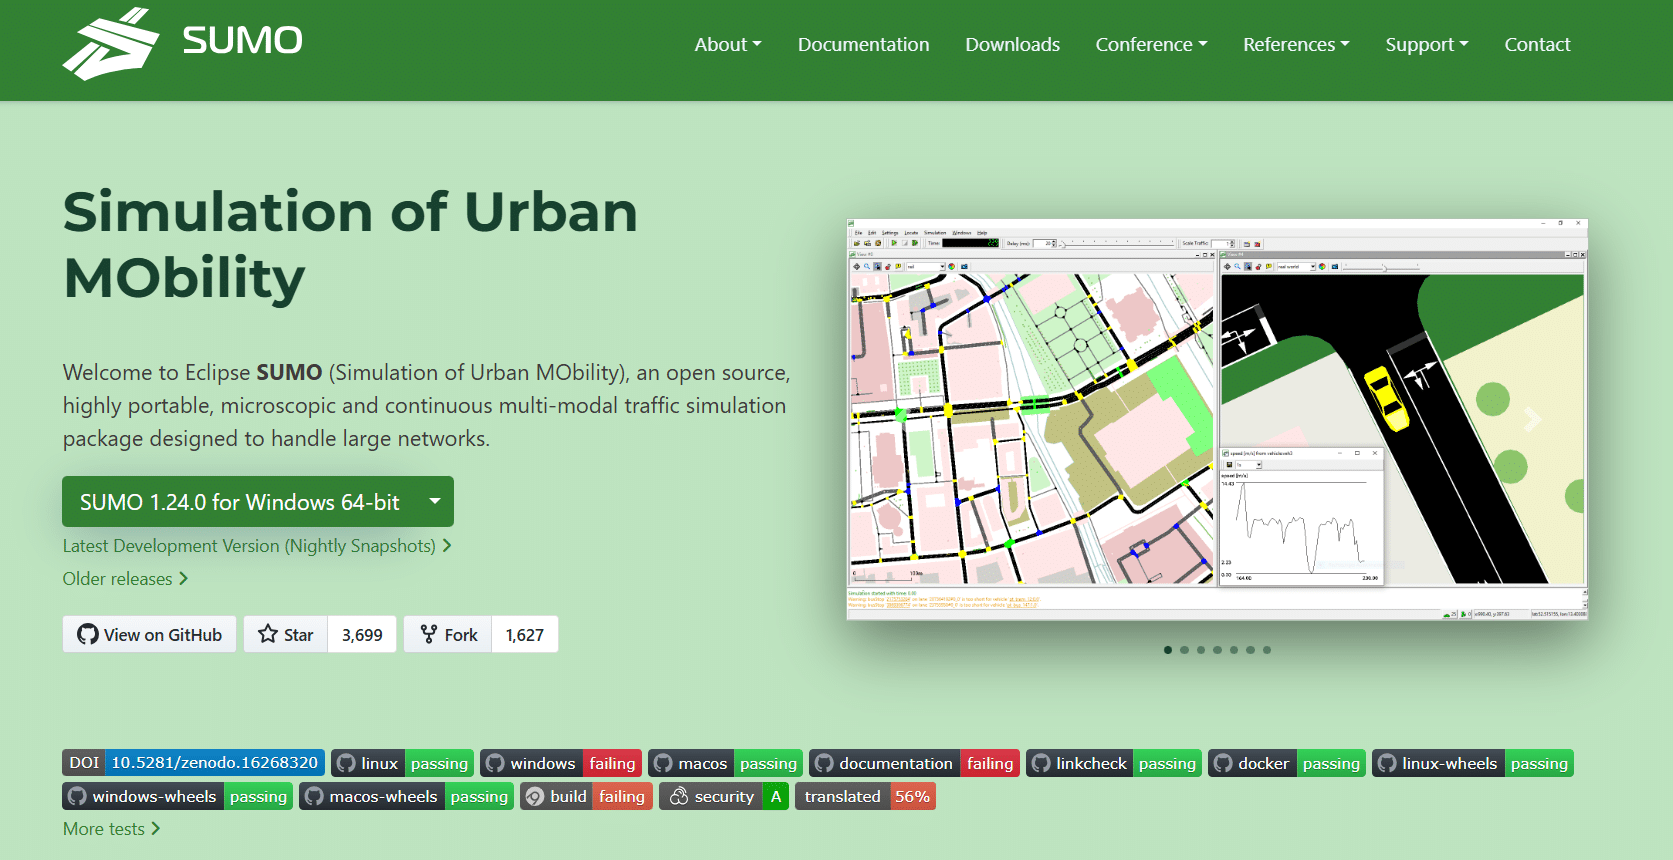Select the fourth carousel indicator dot
1673x860 pixels.
(x=1217, y=650)
